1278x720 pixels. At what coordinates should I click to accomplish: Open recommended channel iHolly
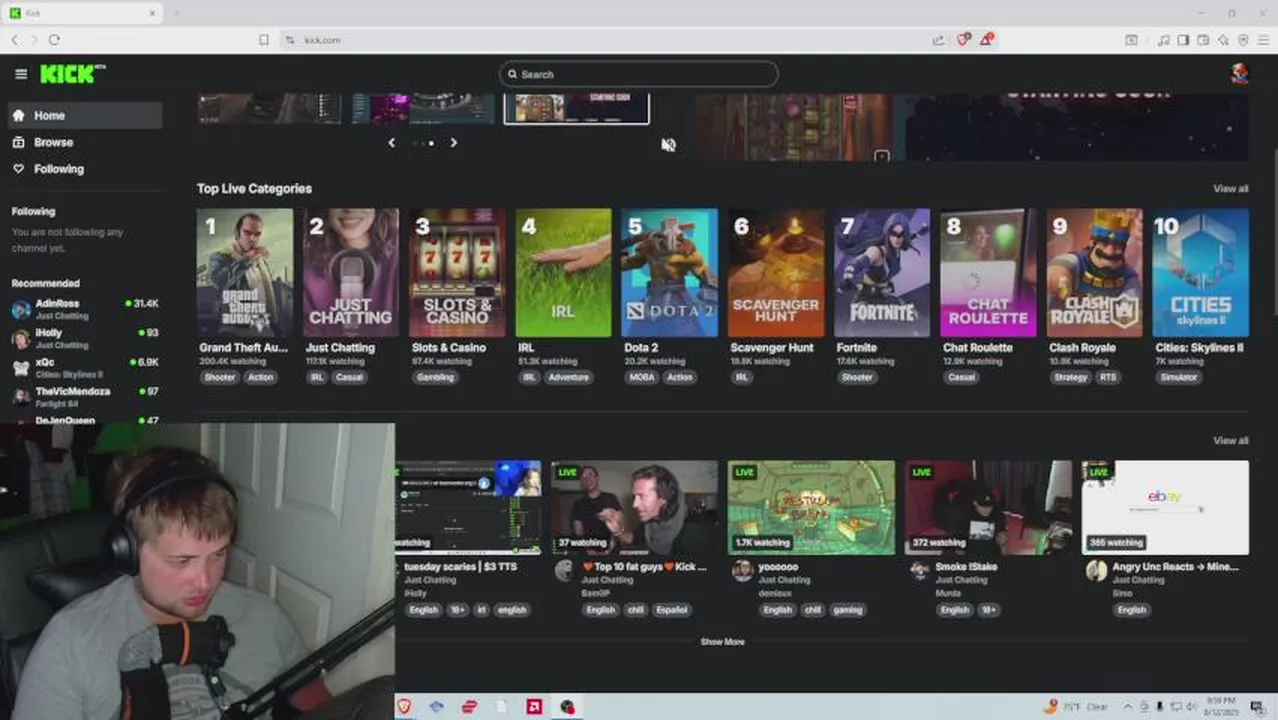[84, 338]
